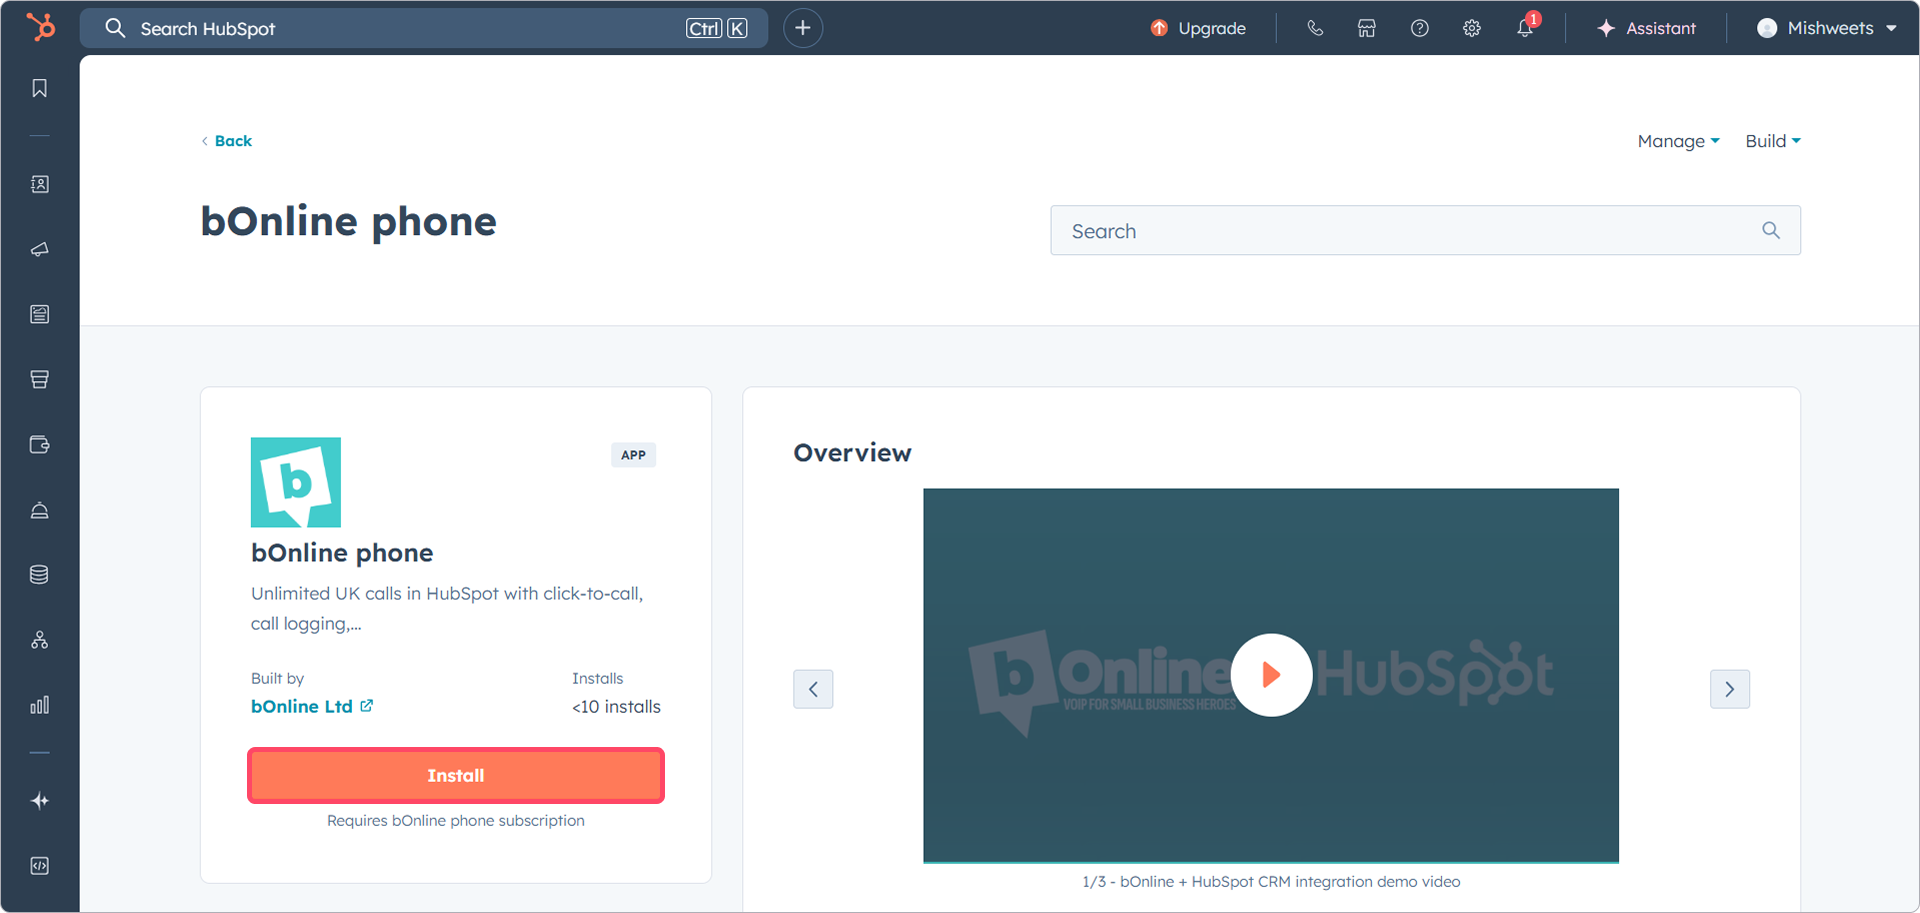Open the Data Management database sidebar icon
The height and width of the screenshot is (913, 1920).
[x=40, y=575]
